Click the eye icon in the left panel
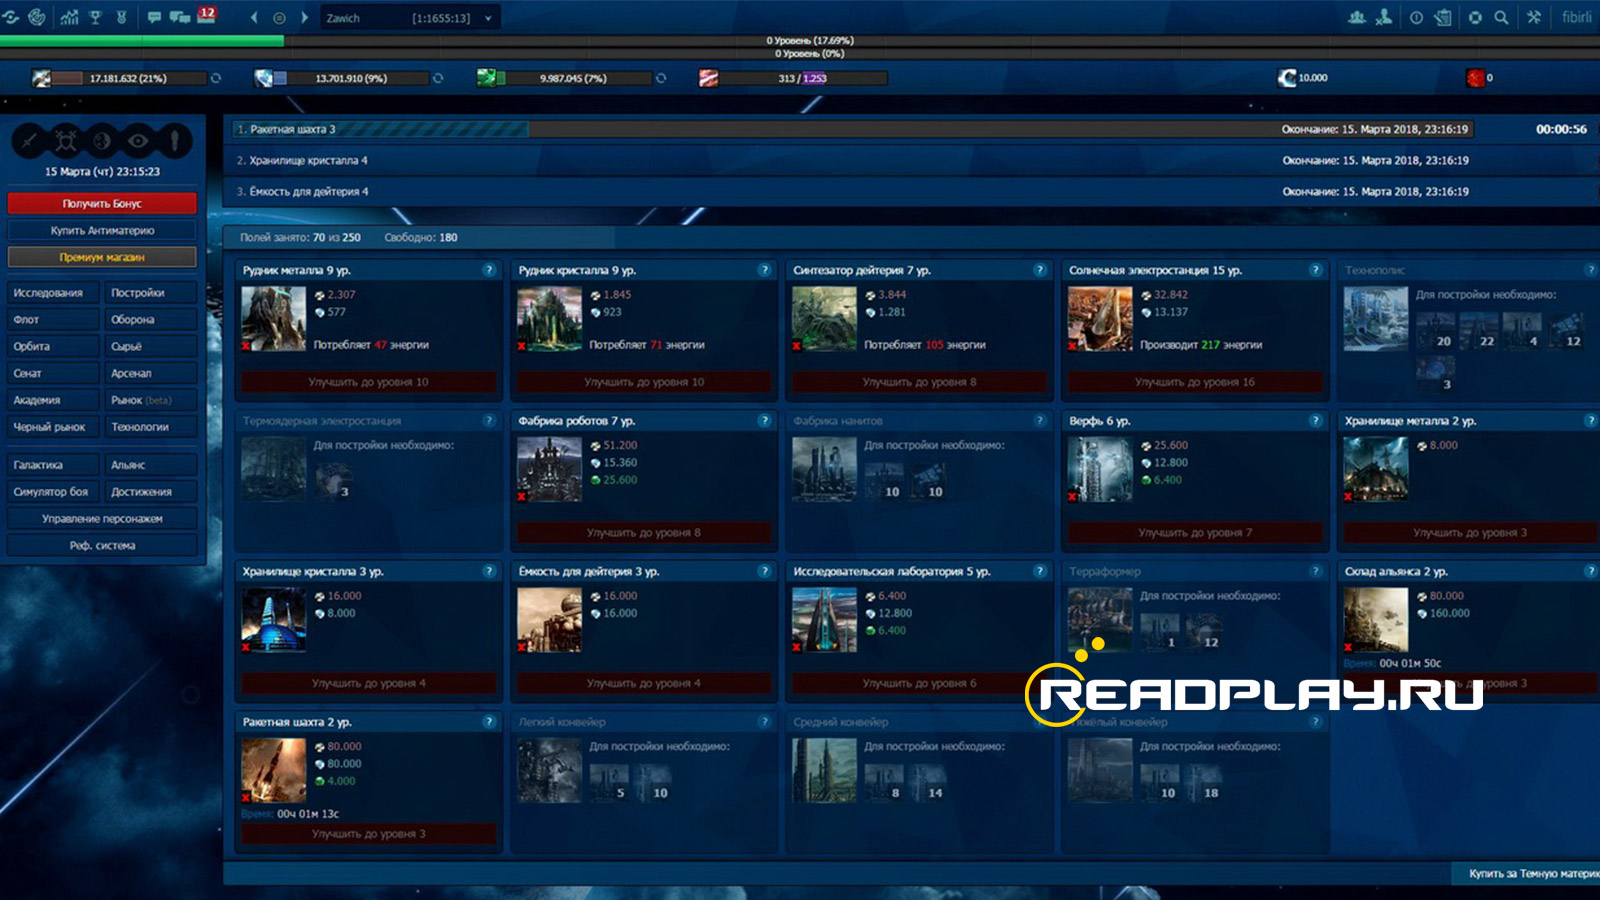The image size is (1600, 900). (x=138, y=141)
